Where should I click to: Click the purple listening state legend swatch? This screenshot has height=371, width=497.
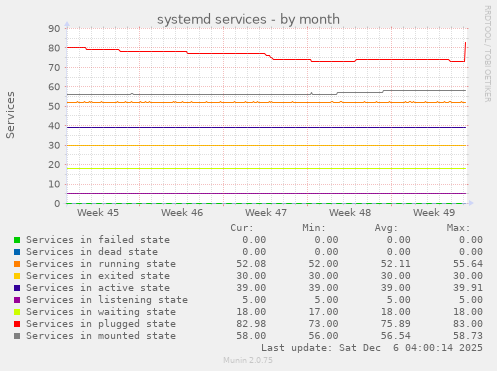coord(17,300)
